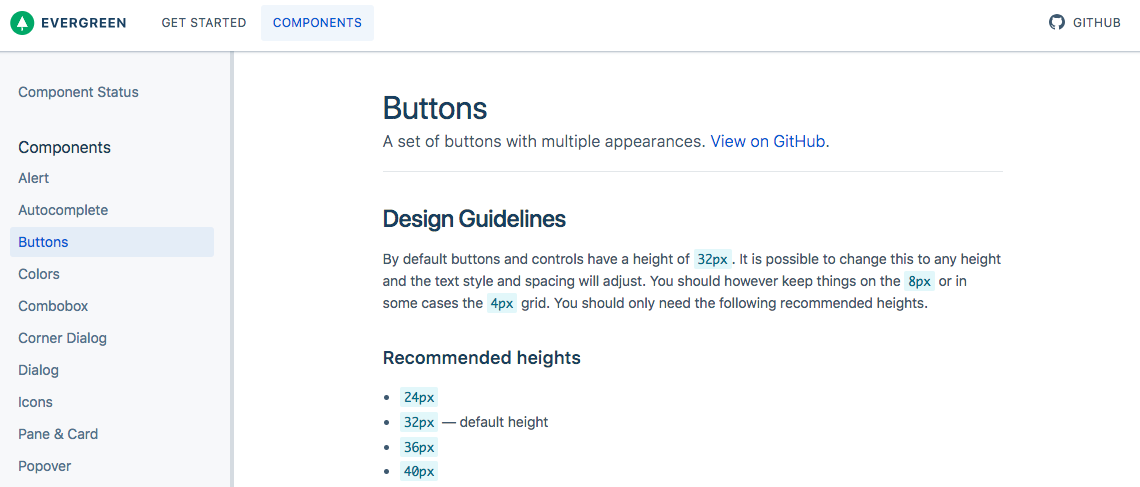The height and width of the screenshot is (487, 1140).
Task: Select the COMPONENTS tab
Action: click(317, 23)
